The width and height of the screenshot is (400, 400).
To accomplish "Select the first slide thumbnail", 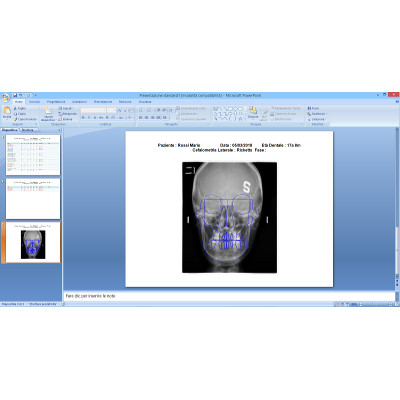I will 33,155.
